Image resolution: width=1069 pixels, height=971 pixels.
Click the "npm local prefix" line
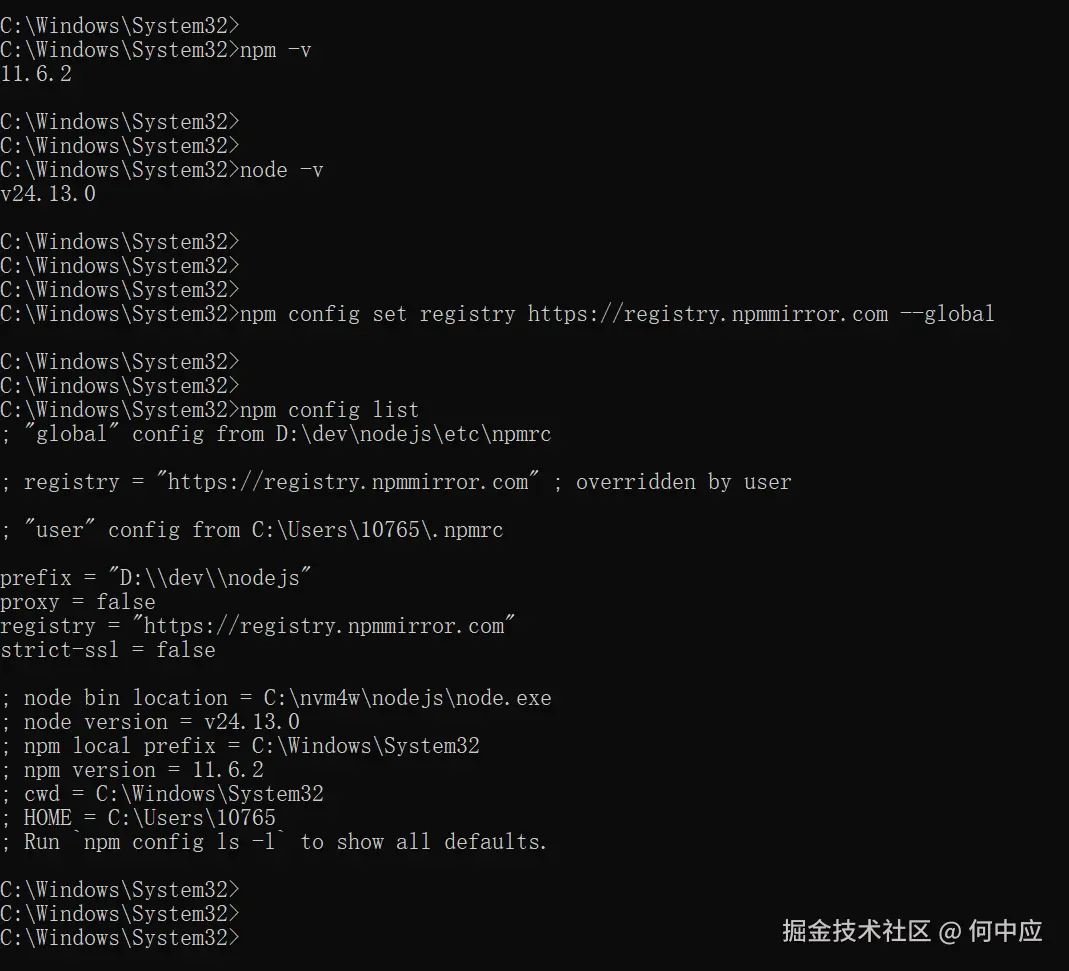(251, 746)
